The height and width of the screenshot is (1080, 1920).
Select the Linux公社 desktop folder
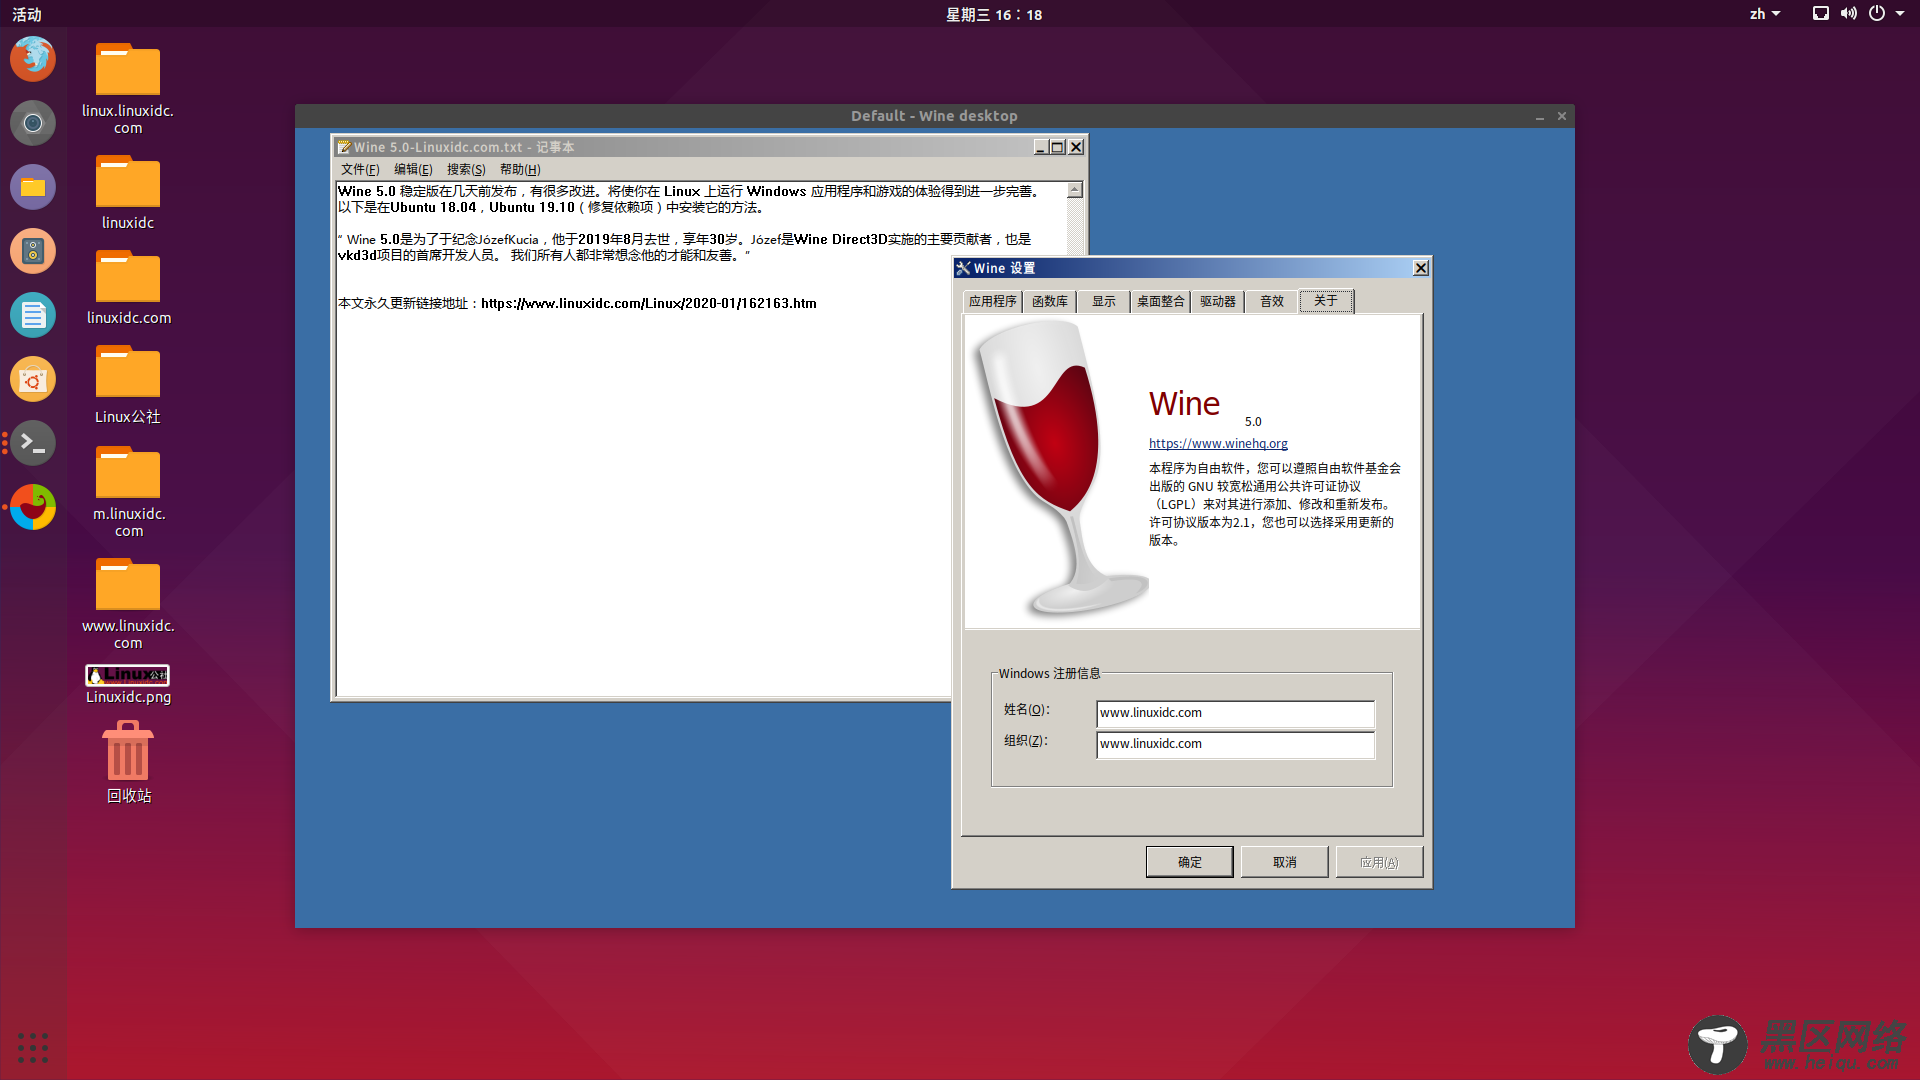pyautogui.click(x=128, y=385)
